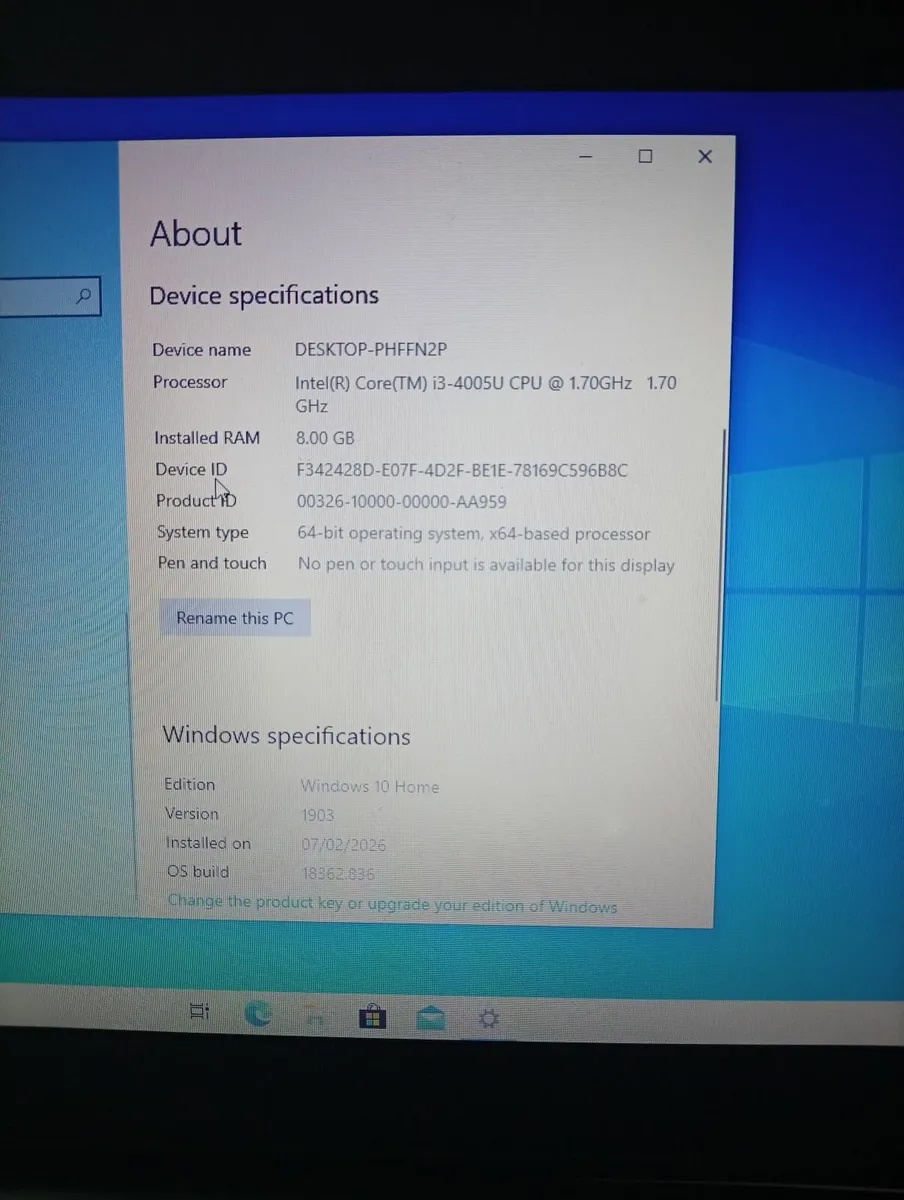This screenshot has width=904, height=1200.
Task: Click the Product ID value
Action: point(401,500)
